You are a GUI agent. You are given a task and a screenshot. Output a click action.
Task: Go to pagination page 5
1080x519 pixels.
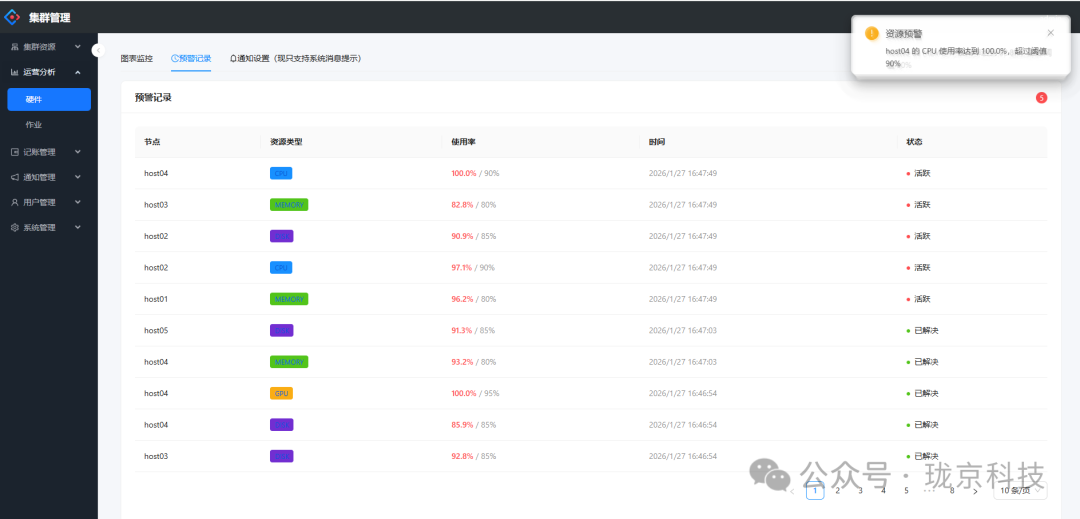906,491
